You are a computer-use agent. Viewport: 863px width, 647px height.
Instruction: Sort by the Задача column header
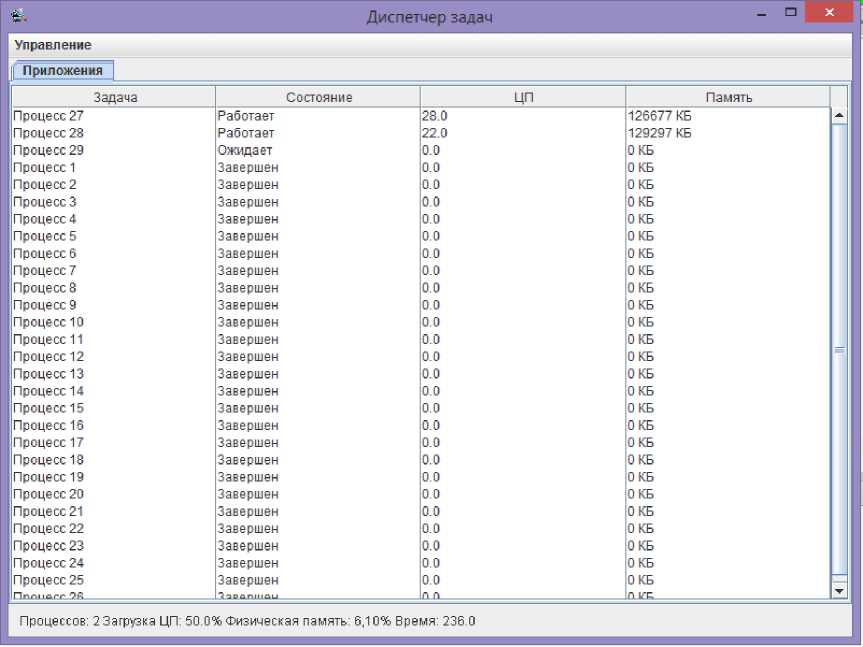(x=114, y=97)
